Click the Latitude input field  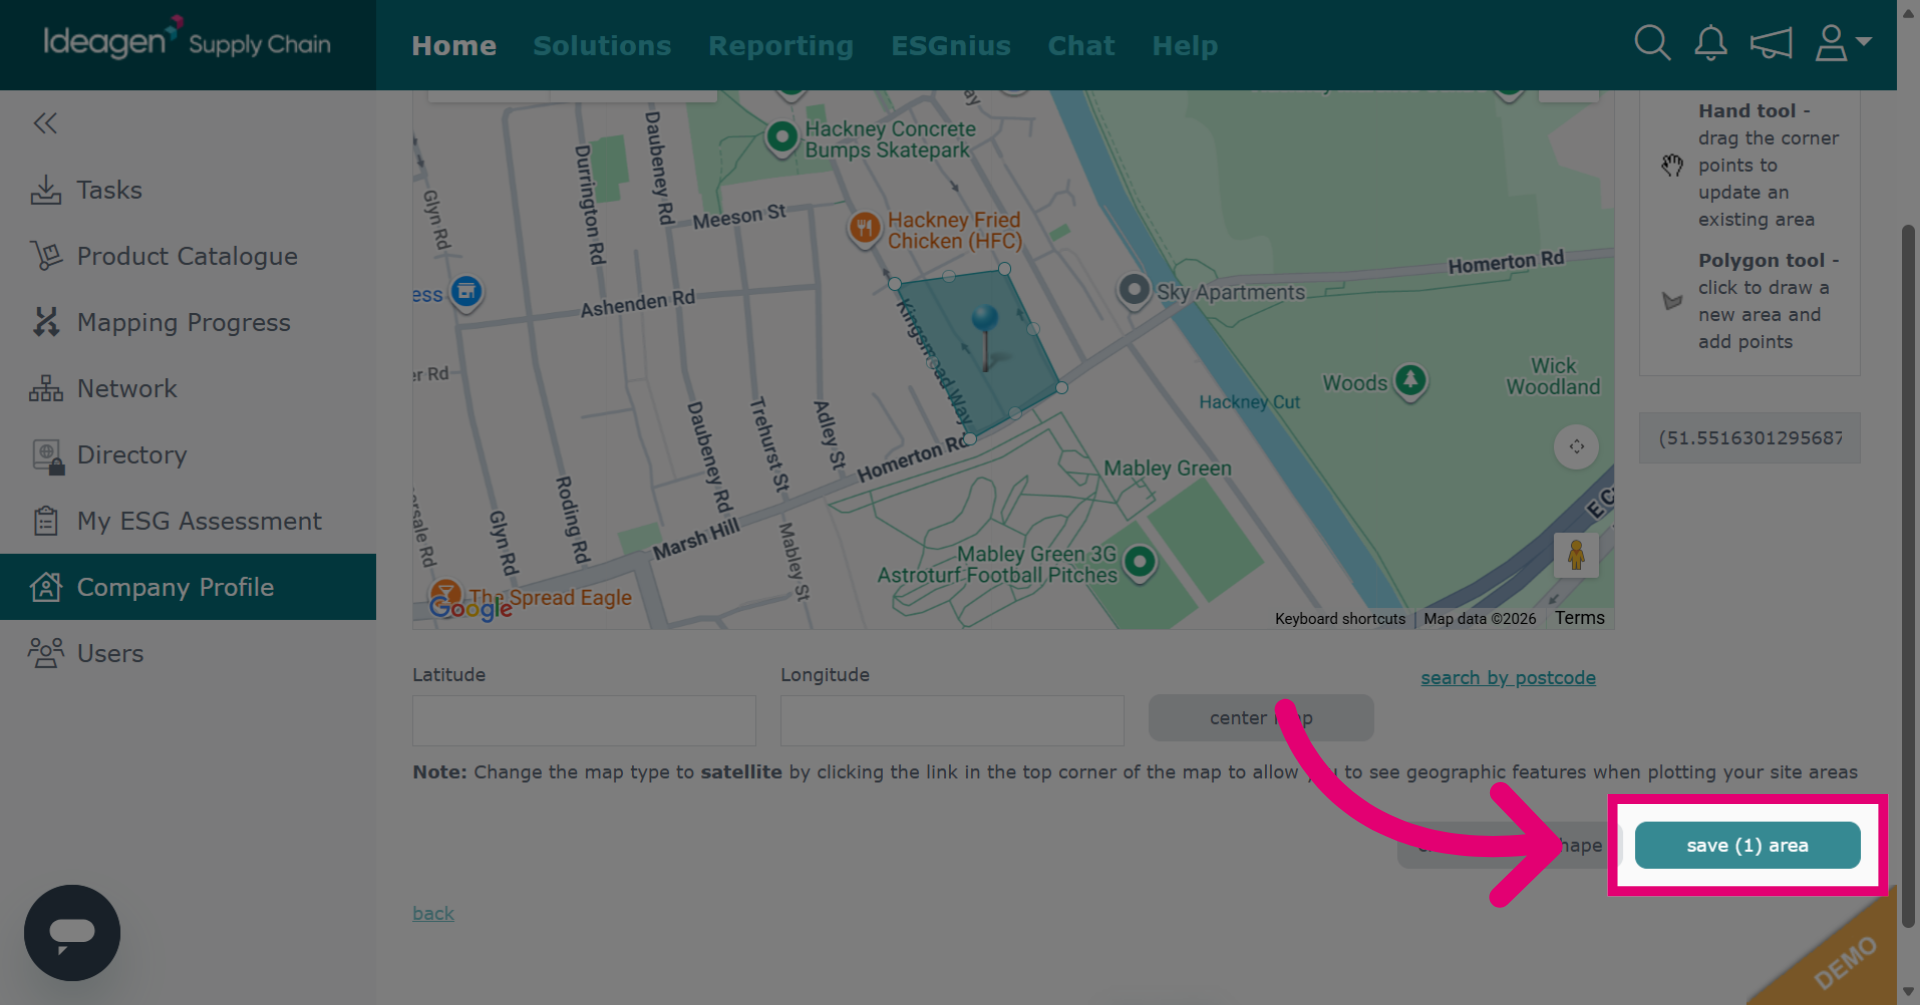coord(584,720)
